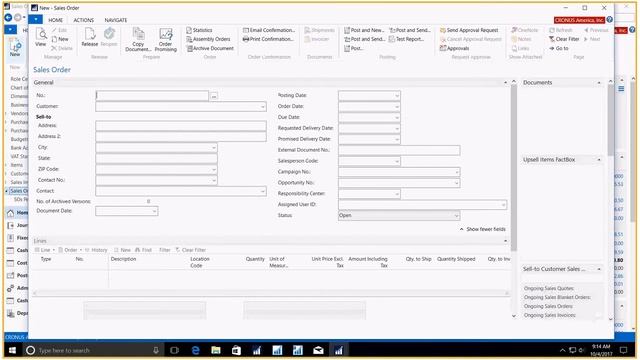Click the Windows Start button

click(12, 350)
